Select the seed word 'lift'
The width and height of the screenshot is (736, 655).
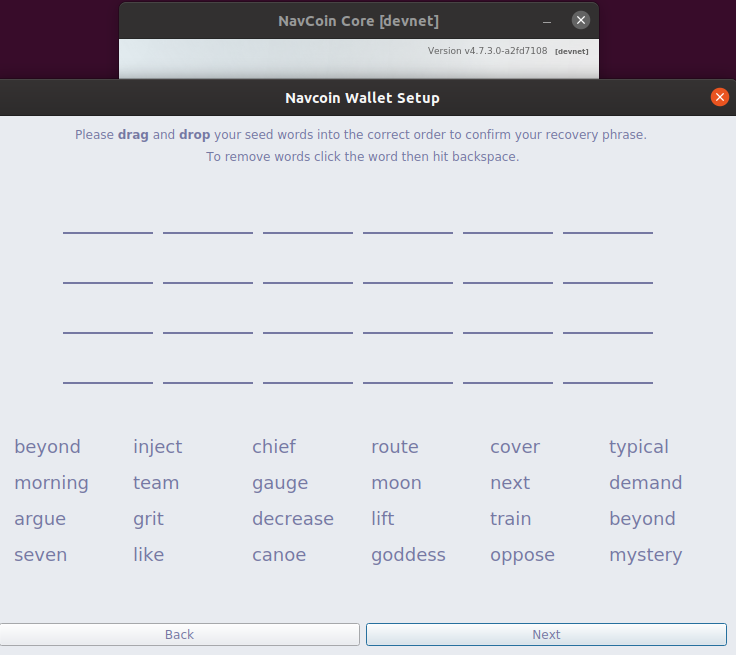(383, 519)
